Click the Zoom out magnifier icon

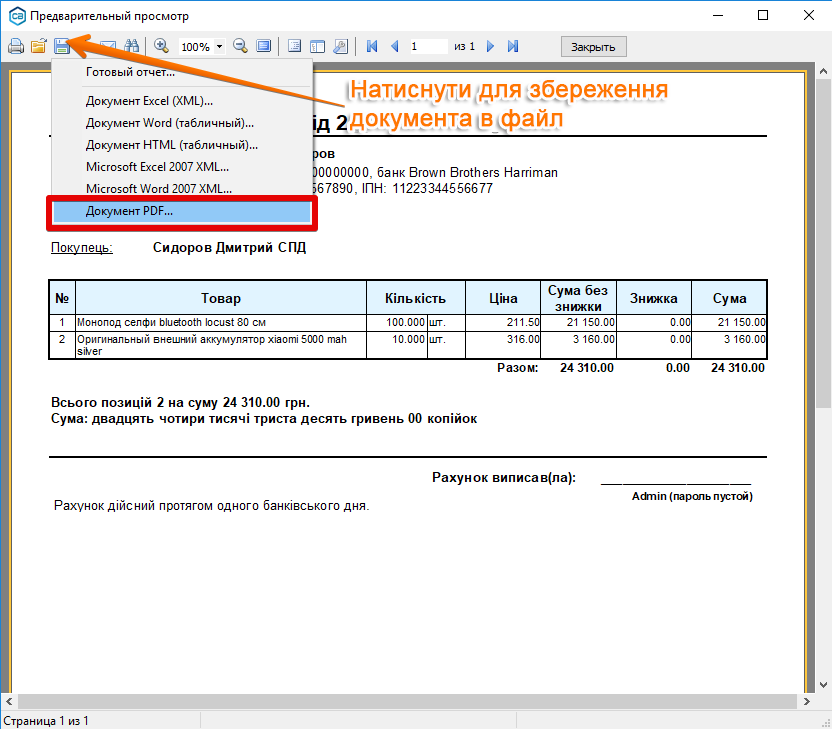tap(240, 46)
